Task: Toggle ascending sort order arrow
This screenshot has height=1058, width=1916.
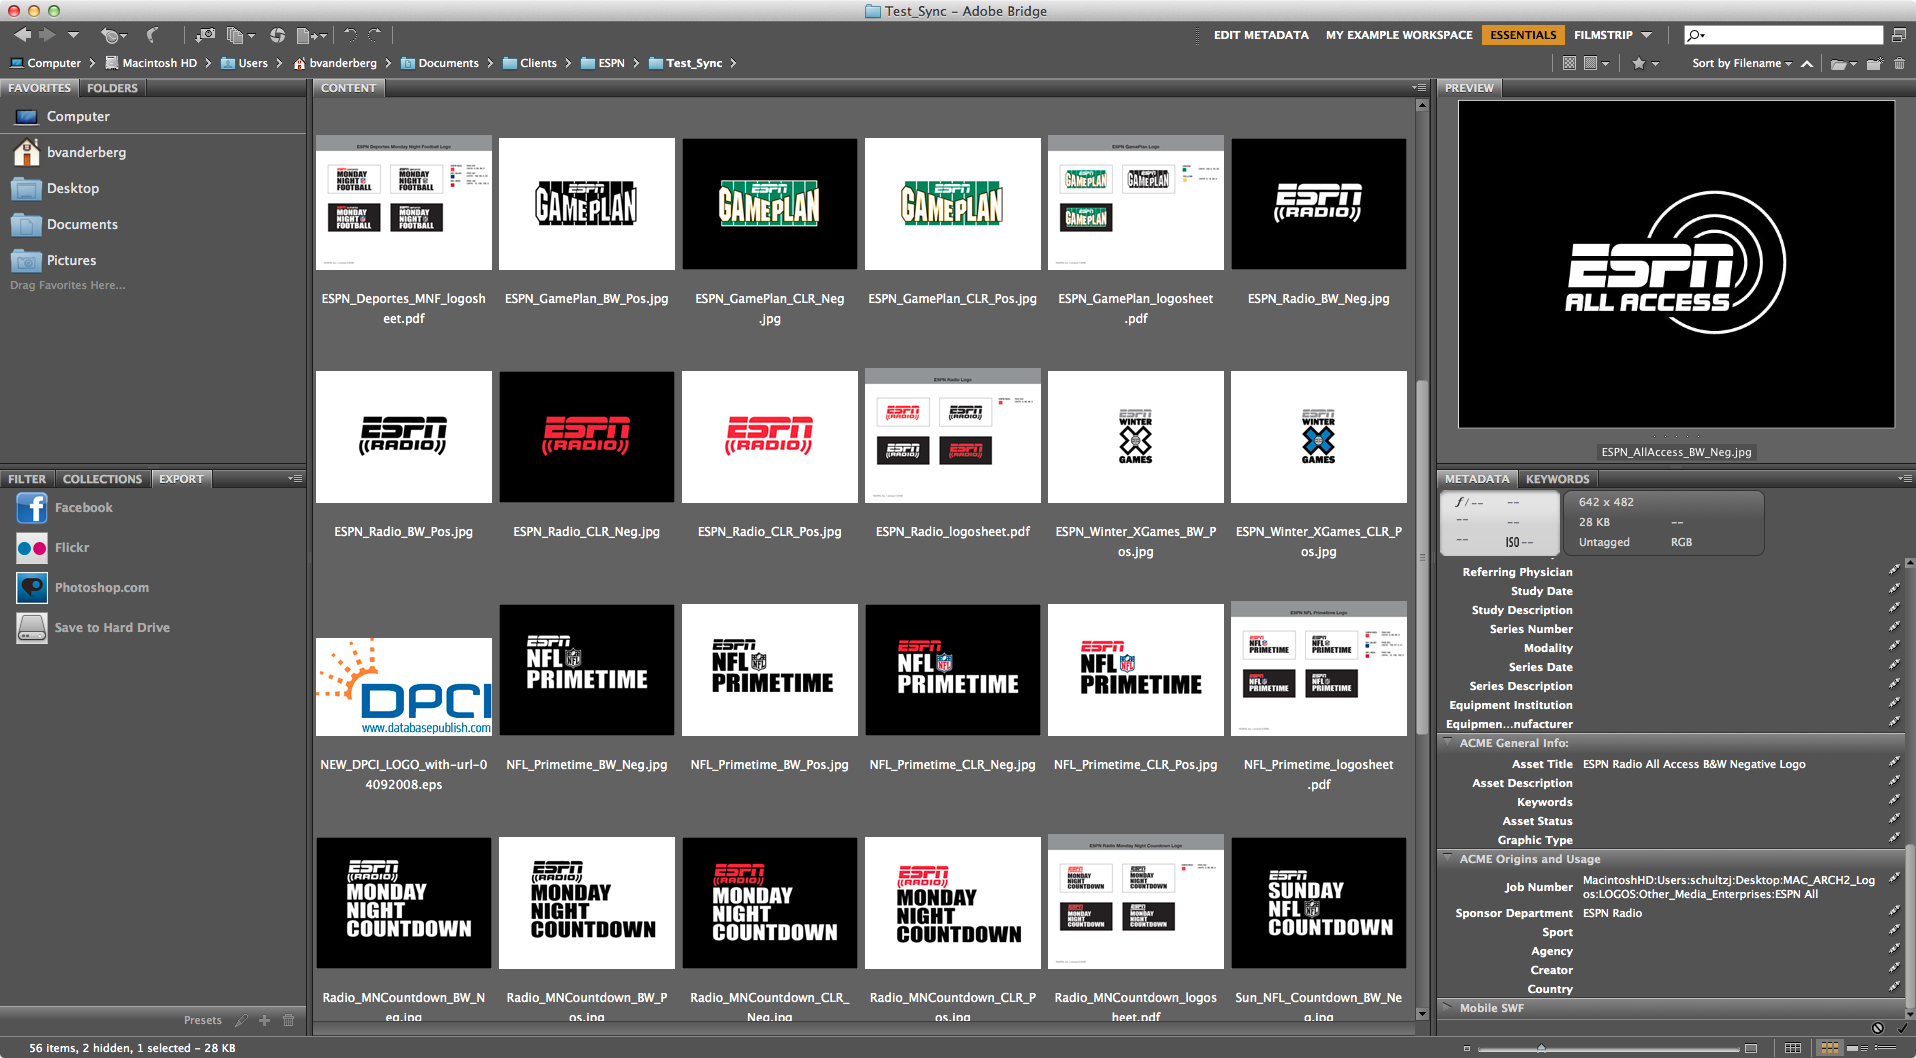Action: [x=1807, y=63]
